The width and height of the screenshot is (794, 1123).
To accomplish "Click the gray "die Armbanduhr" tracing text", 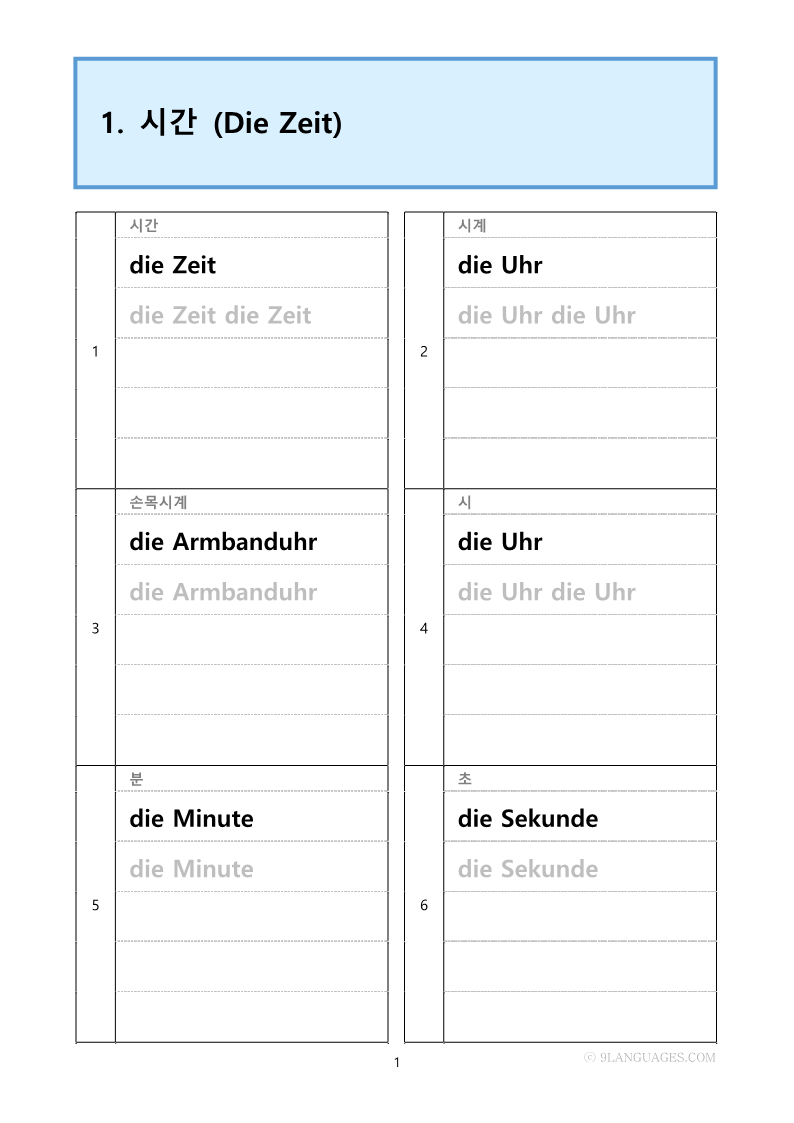I will coord(223,592).
